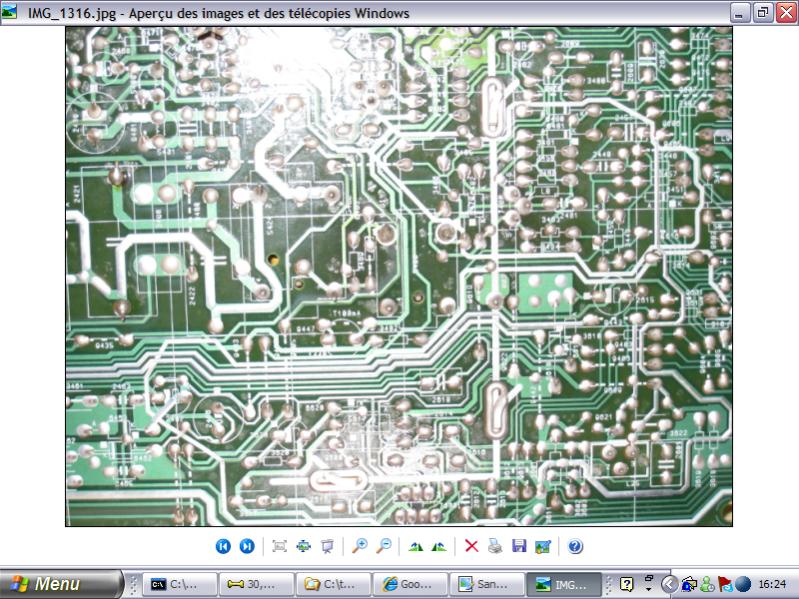The width and height of the screenshot is (799, 599).
Task: Click the 16:24 clock
Action: (772, 584)
